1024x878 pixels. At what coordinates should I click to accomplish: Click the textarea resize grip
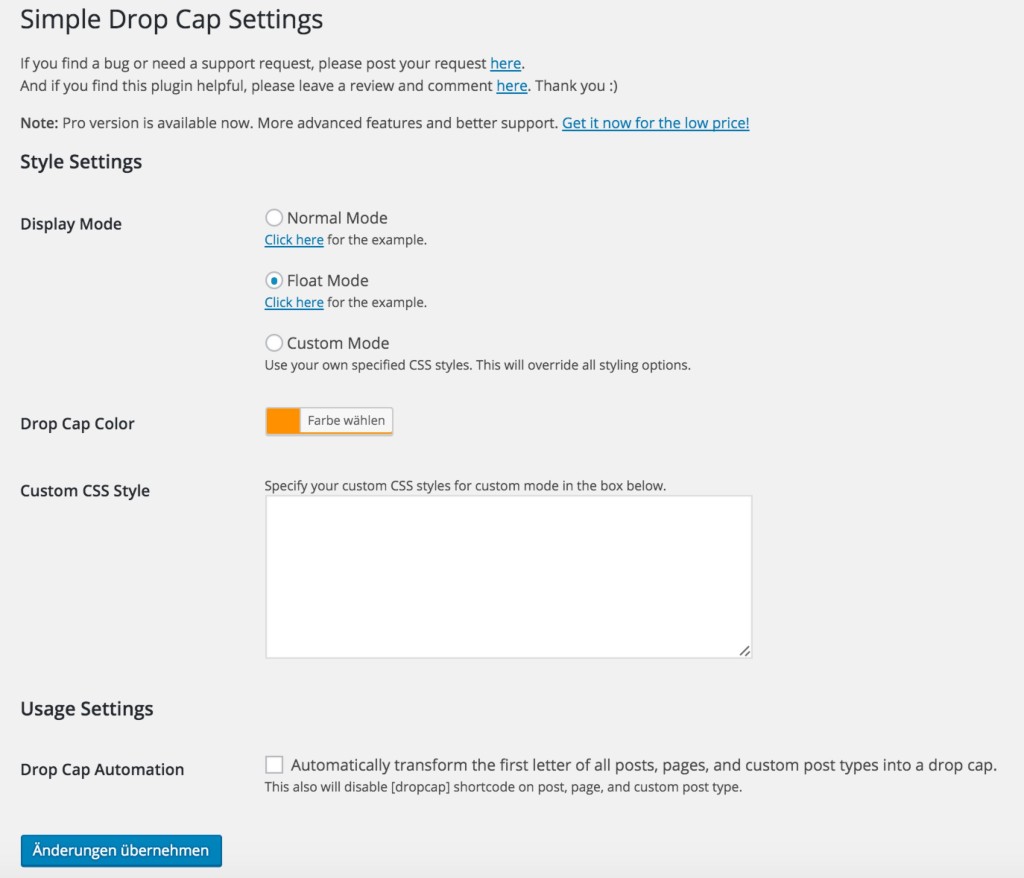(746, 651)
